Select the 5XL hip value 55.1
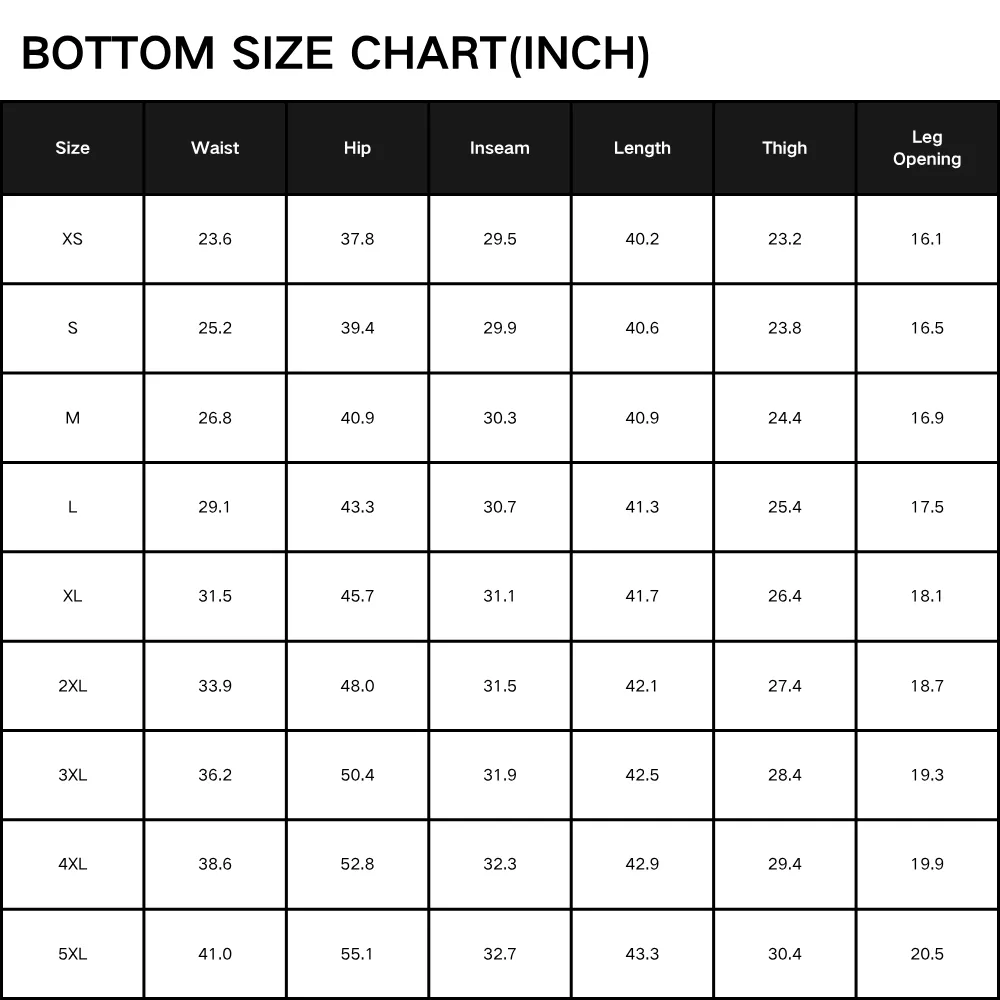This screenshot has height=1000, width=1000. click(x=357, y=954)
